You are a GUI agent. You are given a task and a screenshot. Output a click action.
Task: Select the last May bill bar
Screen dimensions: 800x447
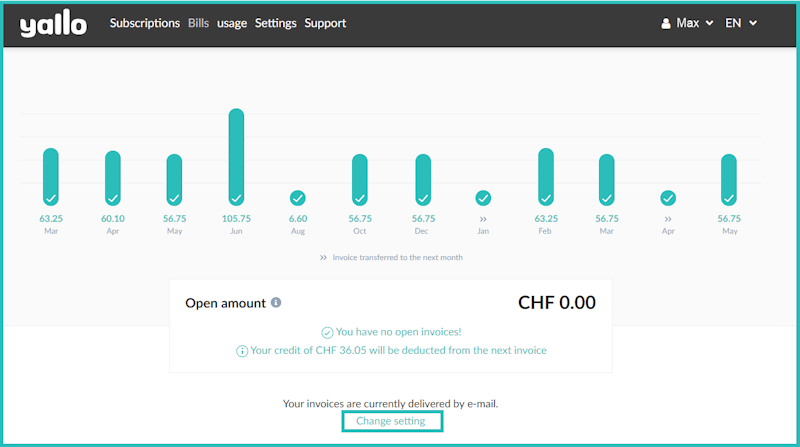(729, 180)
